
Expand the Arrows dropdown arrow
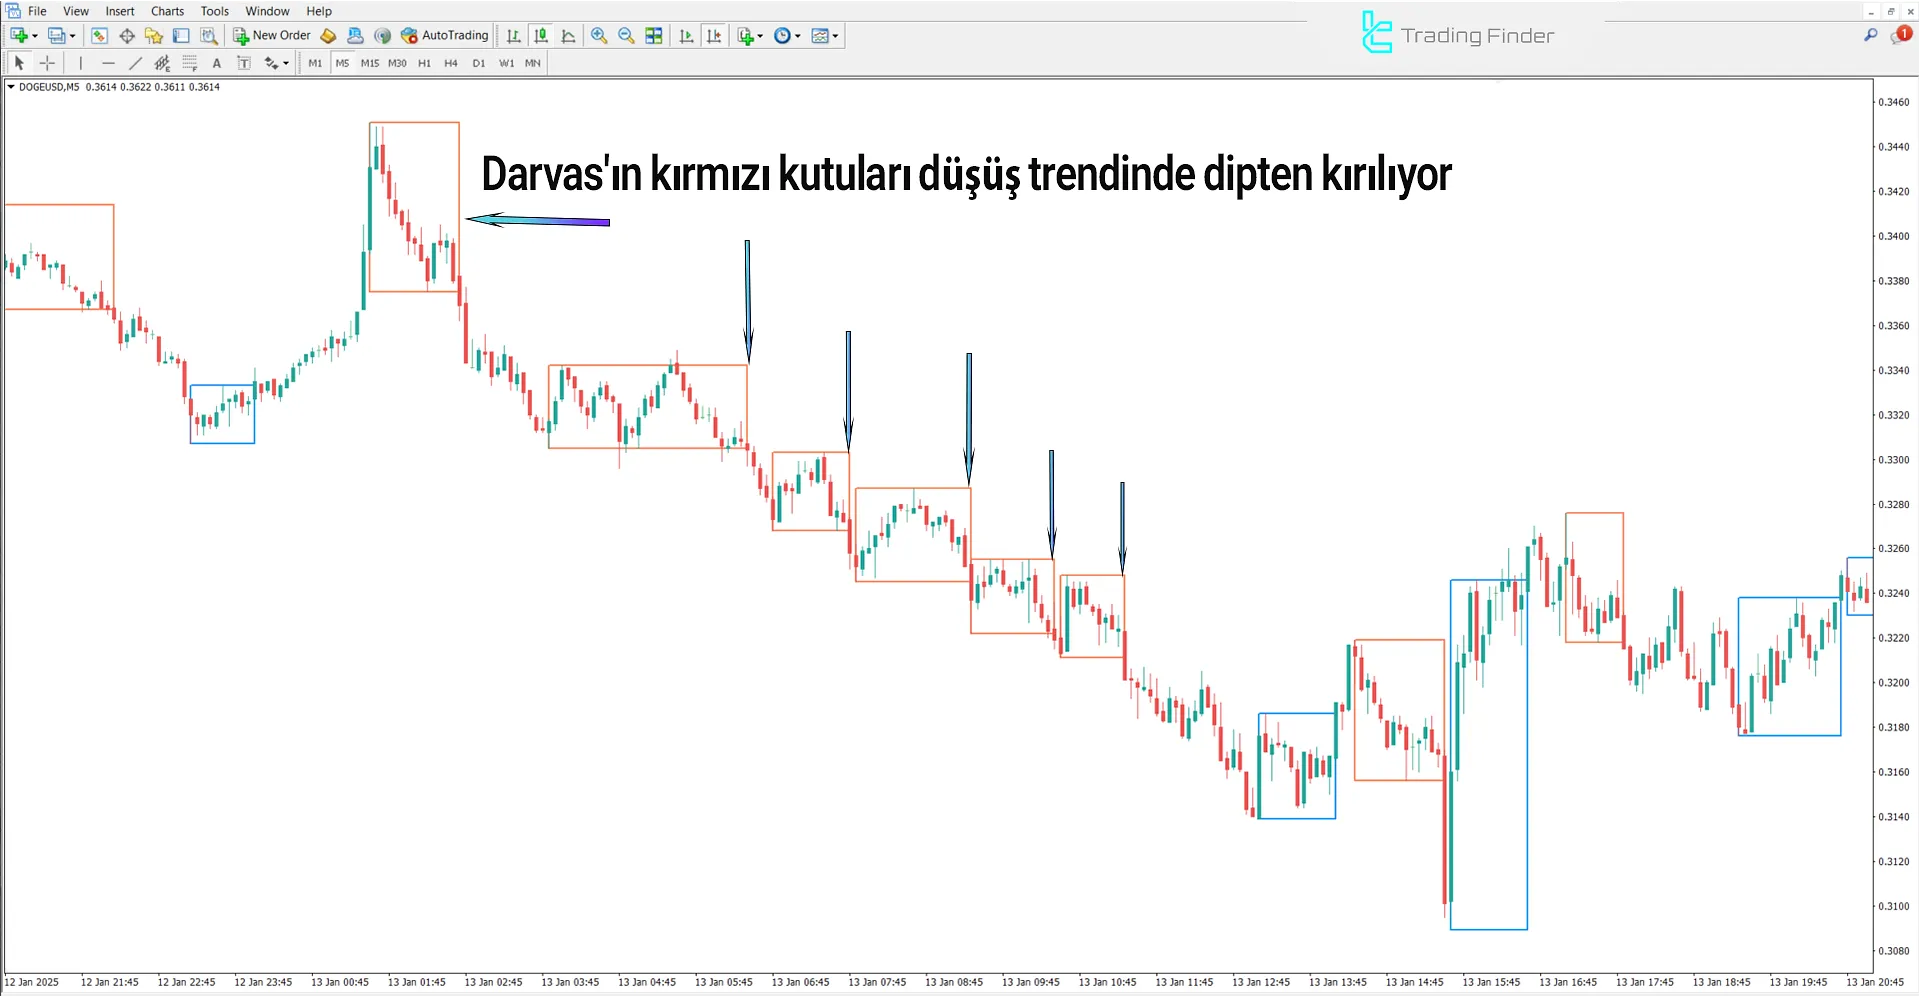[x=286, y=63]
